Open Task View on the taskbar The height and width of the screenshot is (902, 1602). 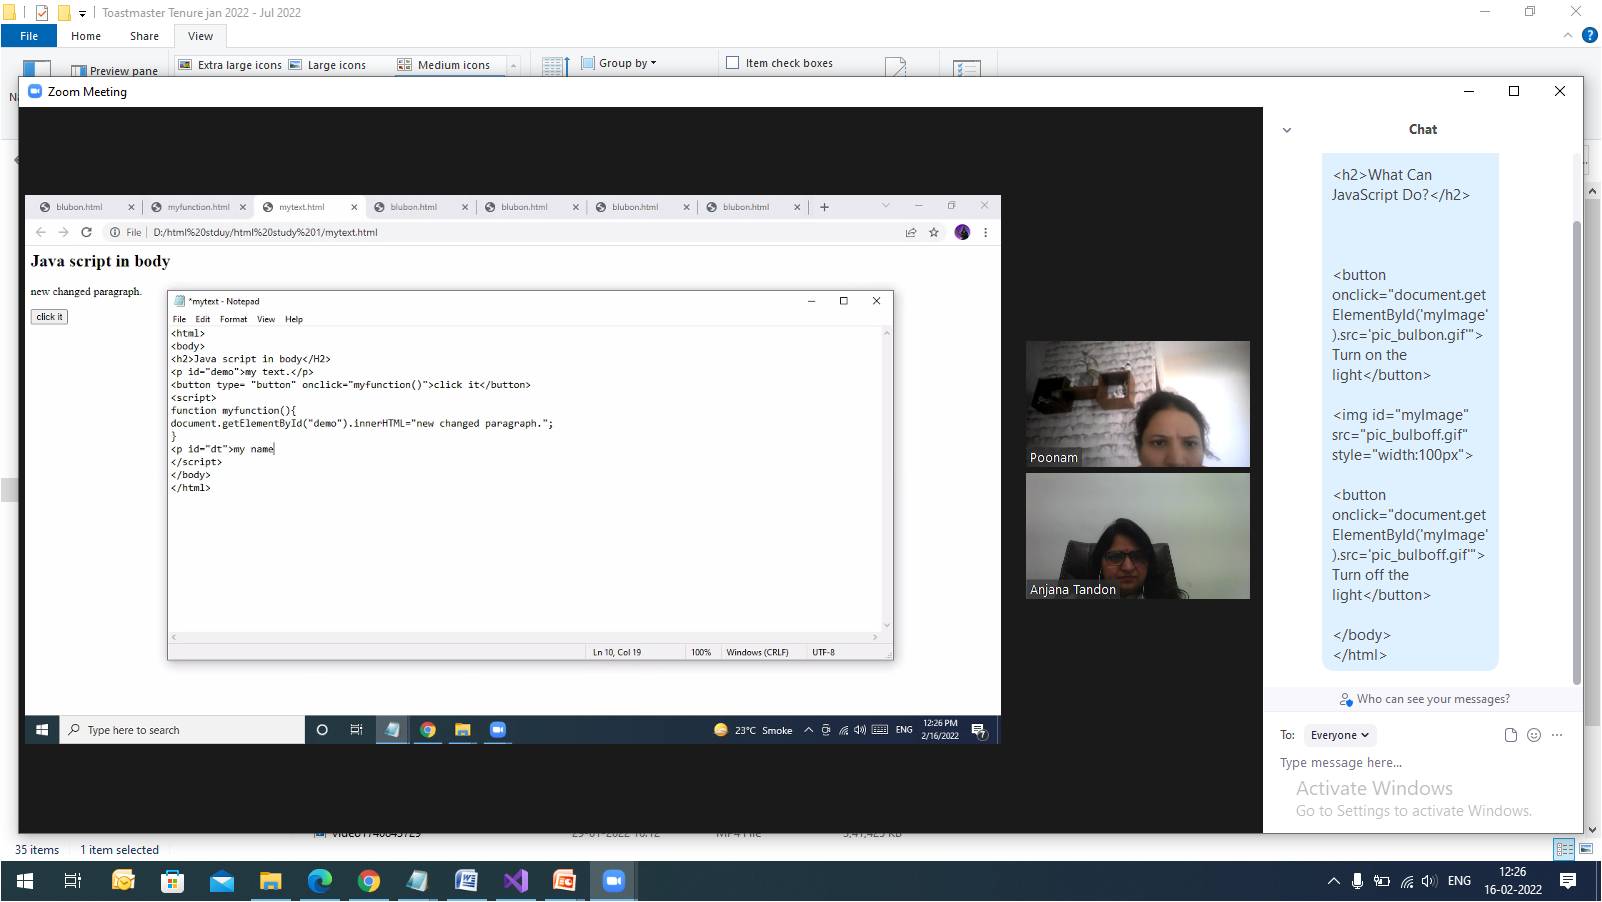pyautogui.click(x=73, y=881)
